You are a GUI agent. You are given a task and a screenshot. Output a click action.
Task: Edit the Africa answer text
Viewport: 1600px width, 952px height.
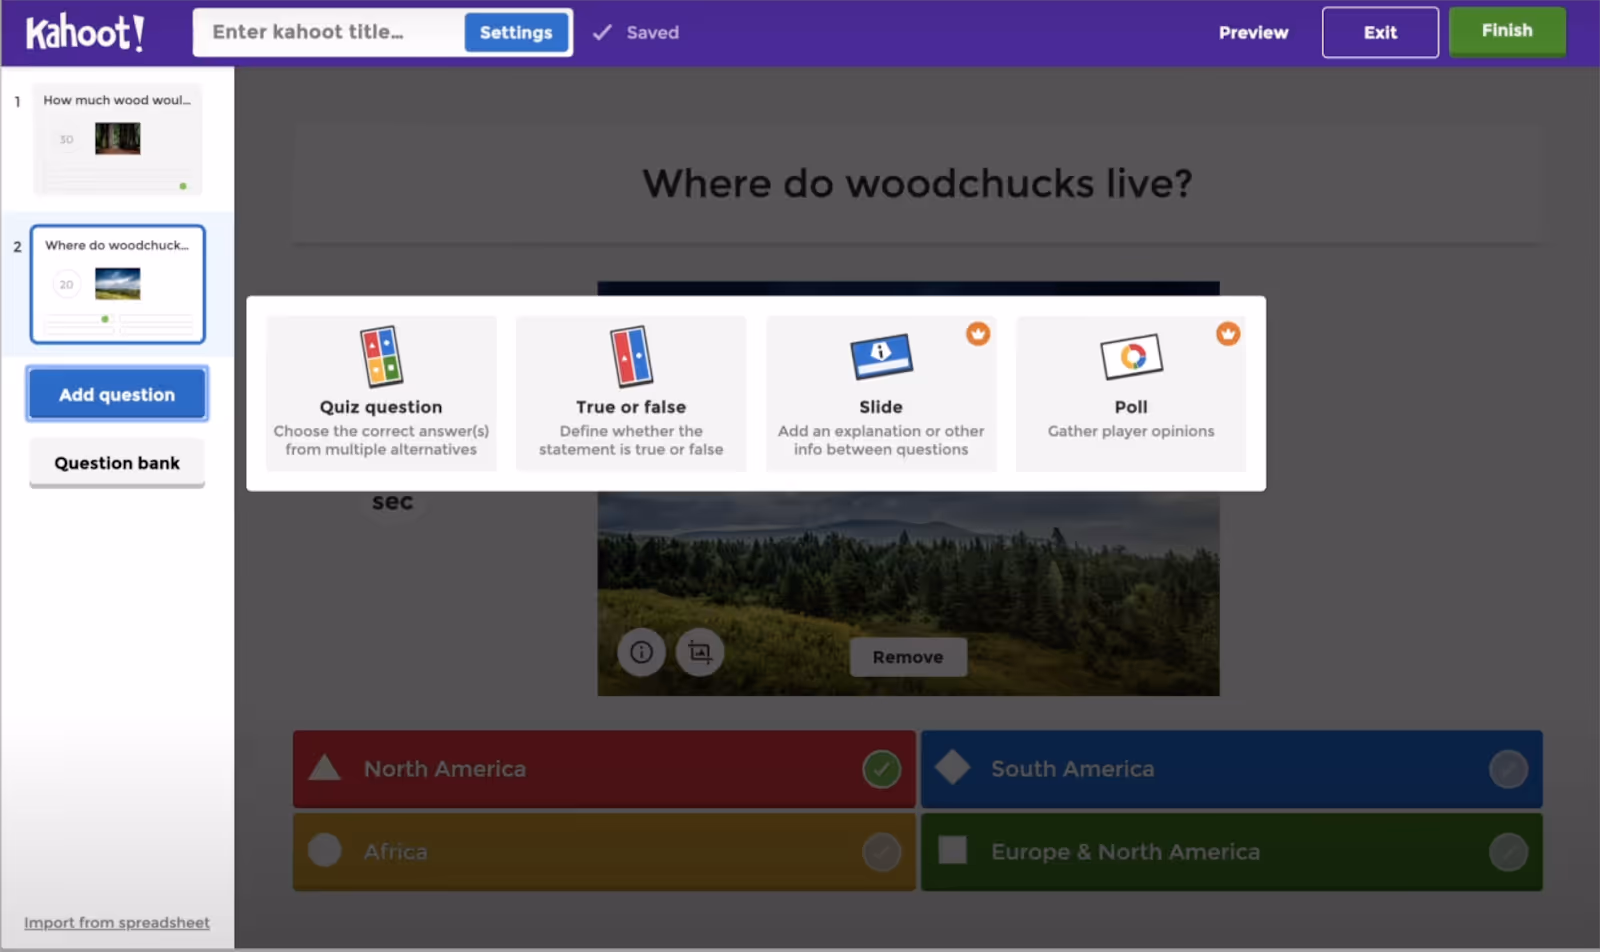click(395, 852)
